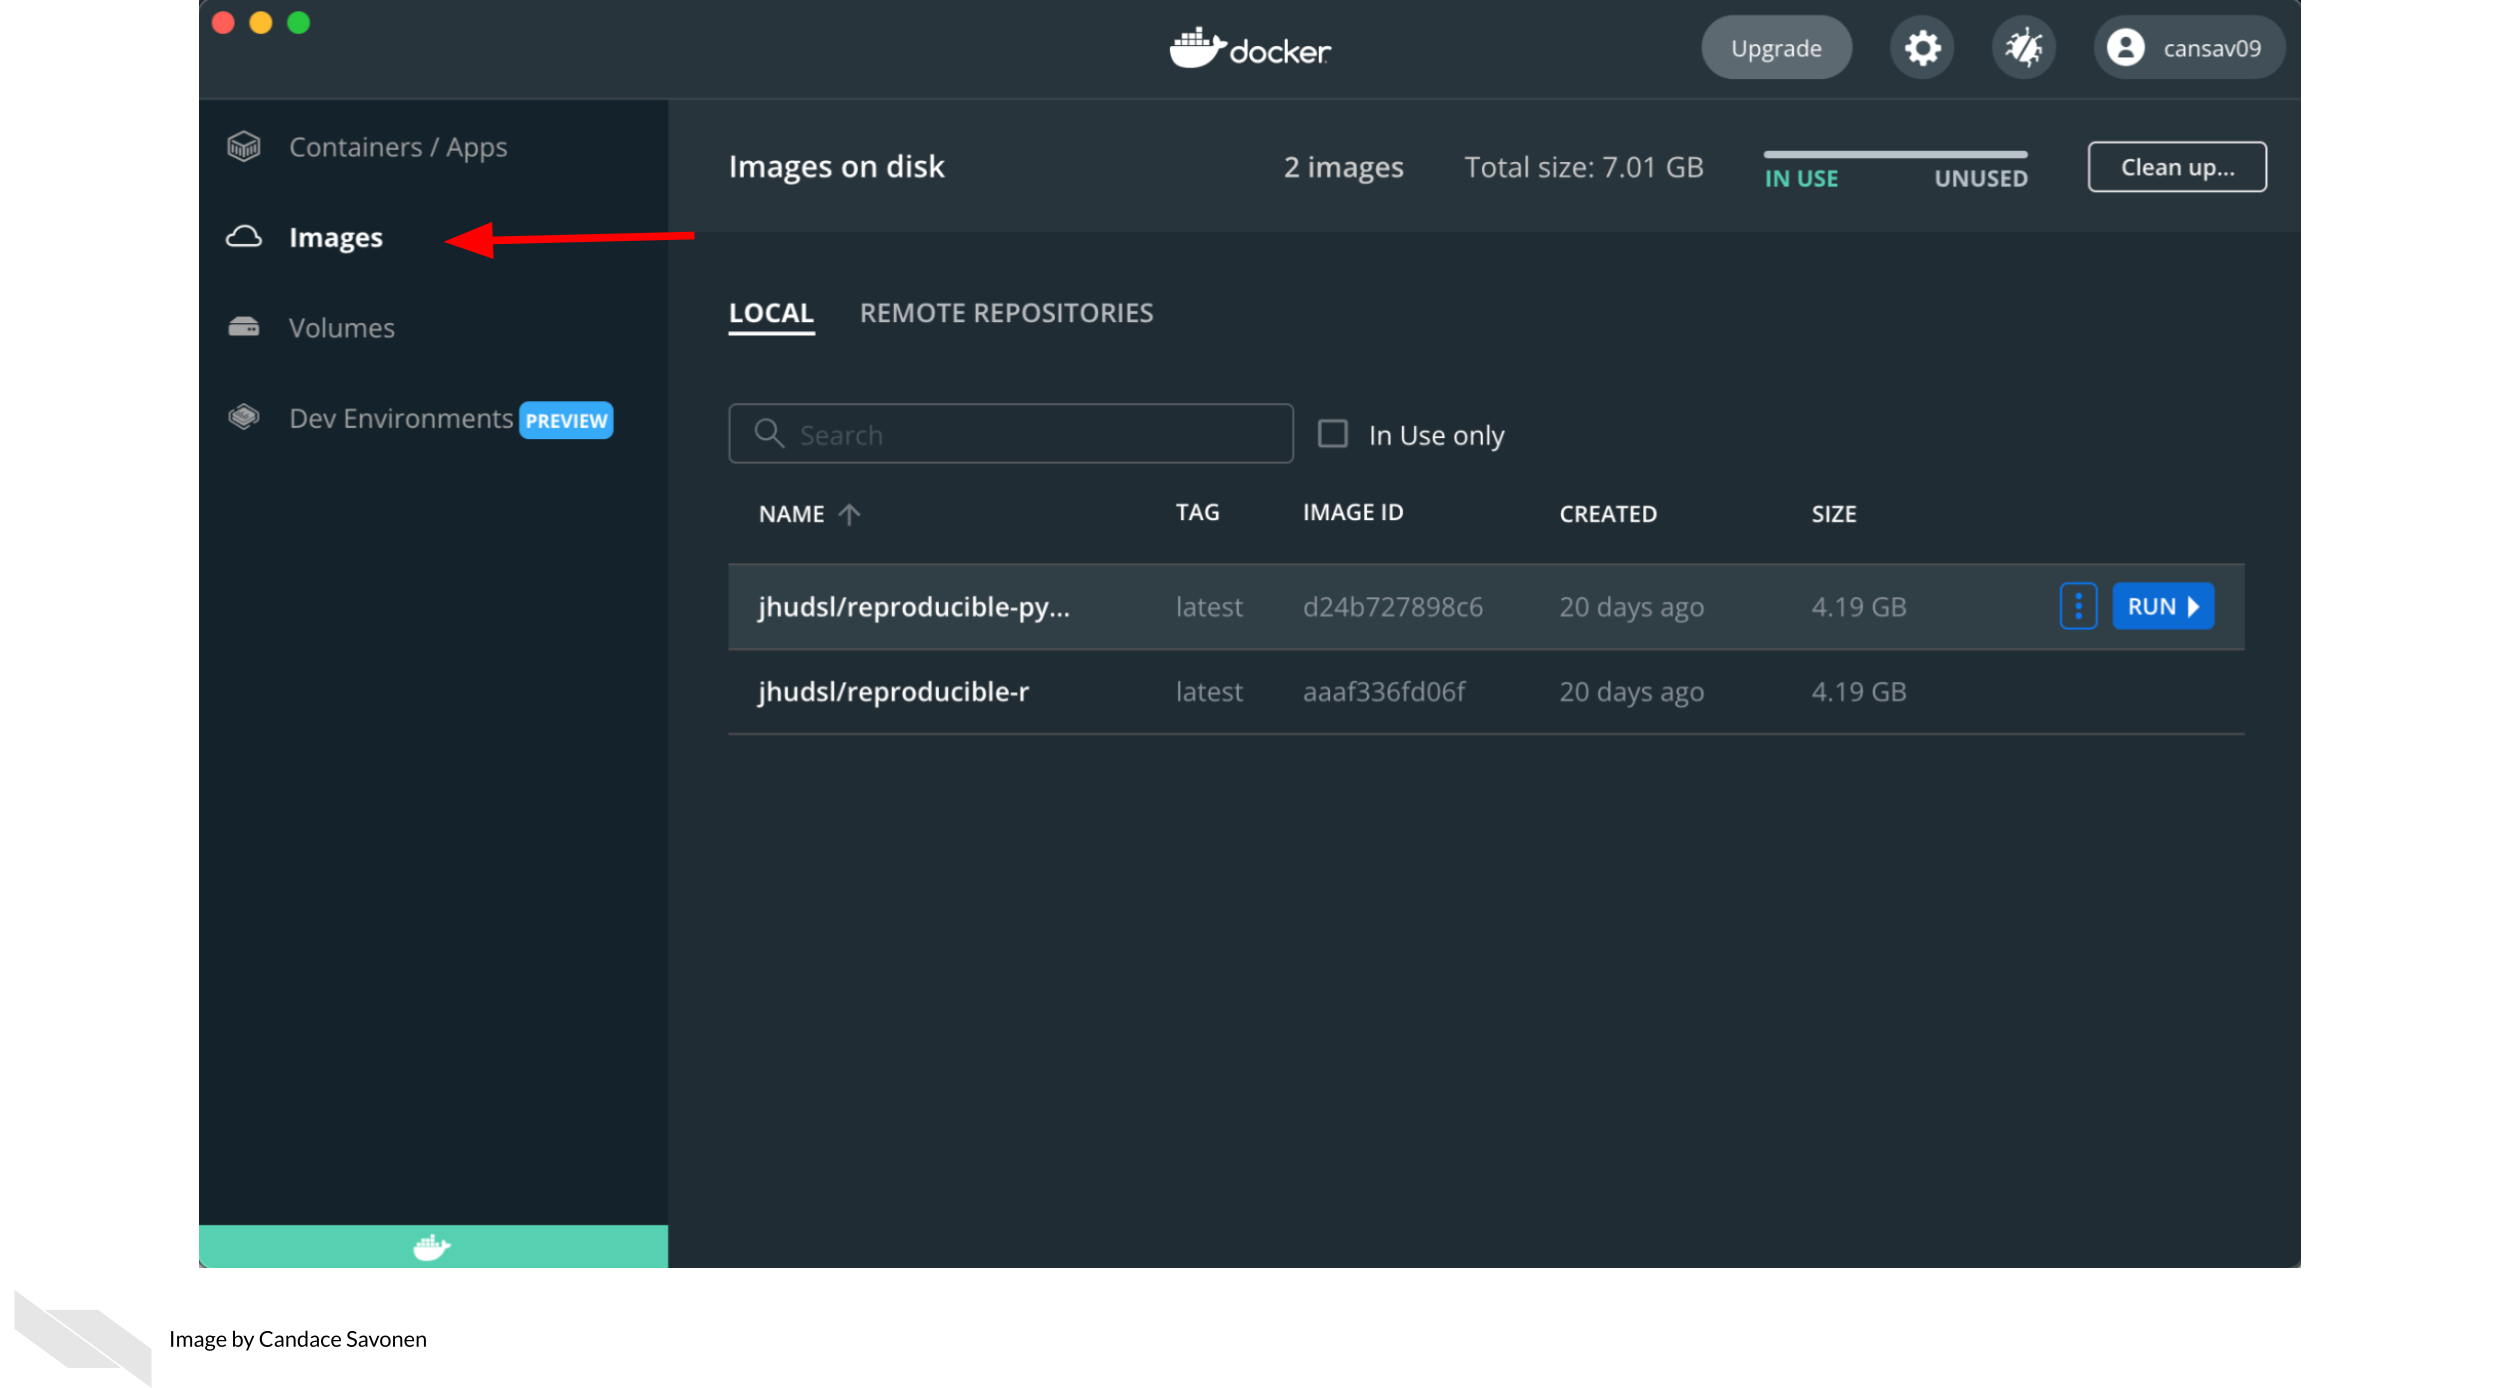Navigate to Images section
Viewport: 2500px width, 1388px height.
337,236
